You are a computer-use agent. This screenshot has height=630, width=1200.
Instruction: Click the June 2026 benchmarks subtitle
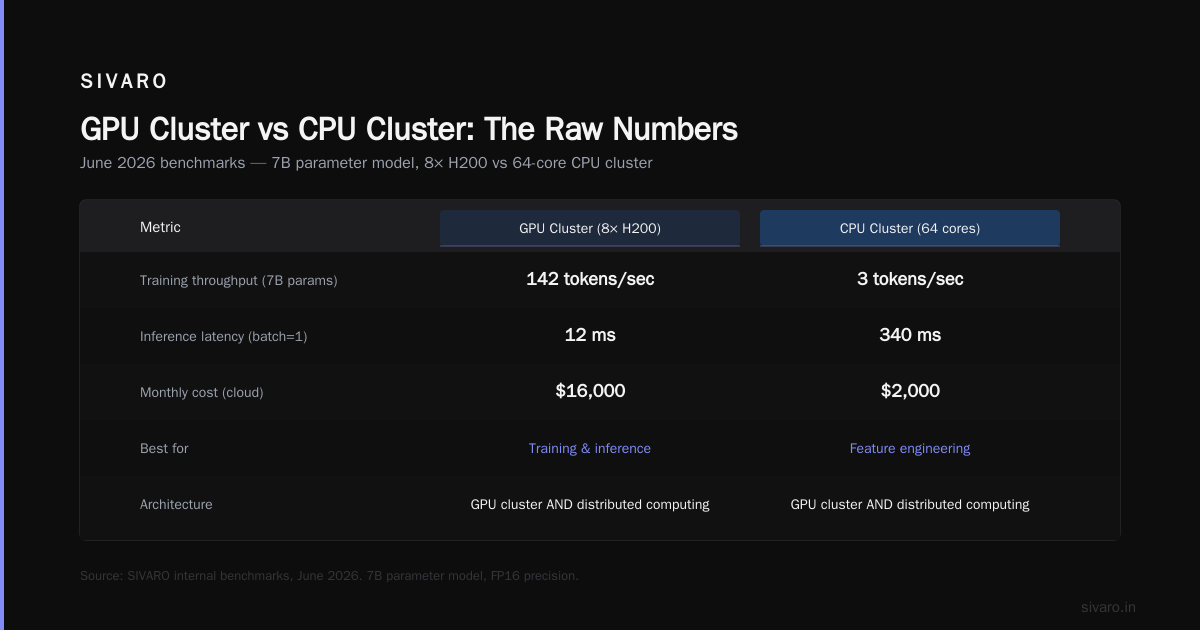366,163
